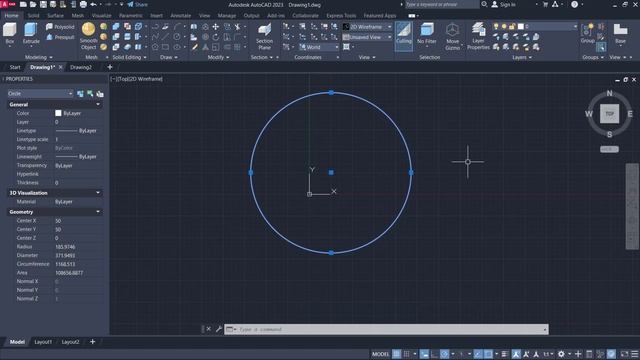Screen dimensions: 640x360
Task: Collapse the Geometry properties section
Action: coord(98,212)
